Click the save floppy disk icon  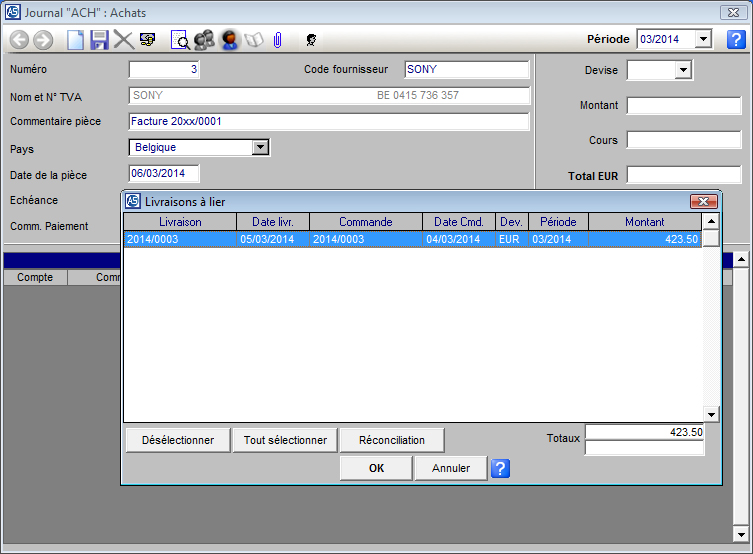tap(99, 40)
